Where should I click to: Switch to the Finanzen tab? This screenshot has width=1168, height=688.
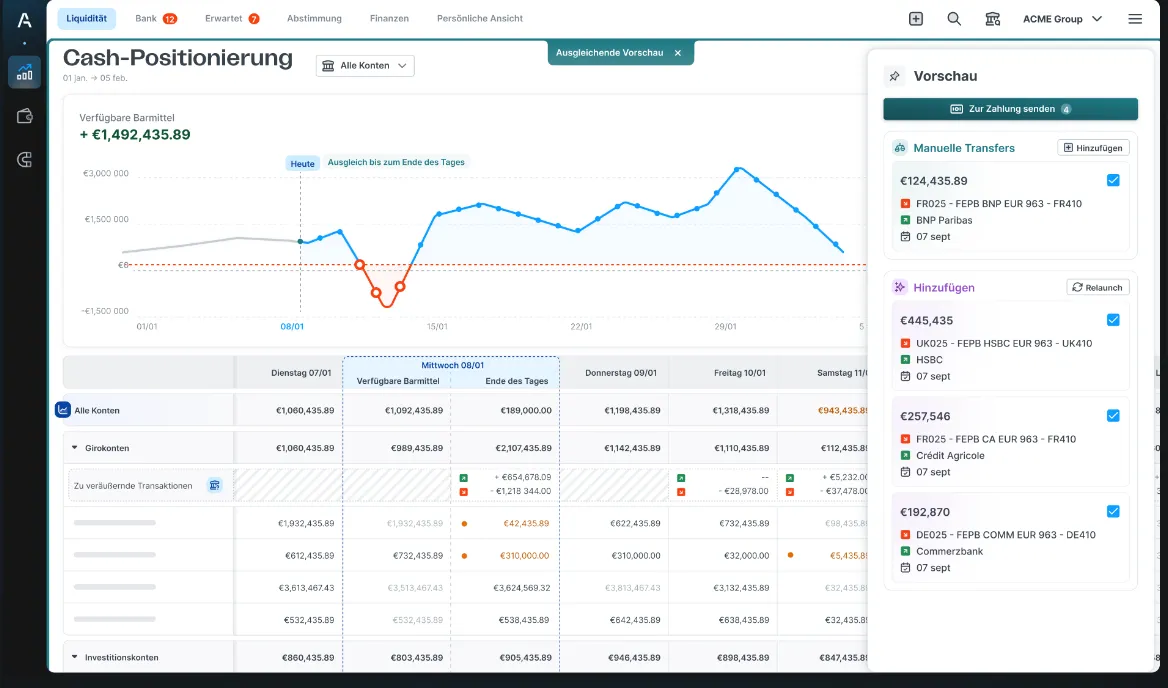389,18
